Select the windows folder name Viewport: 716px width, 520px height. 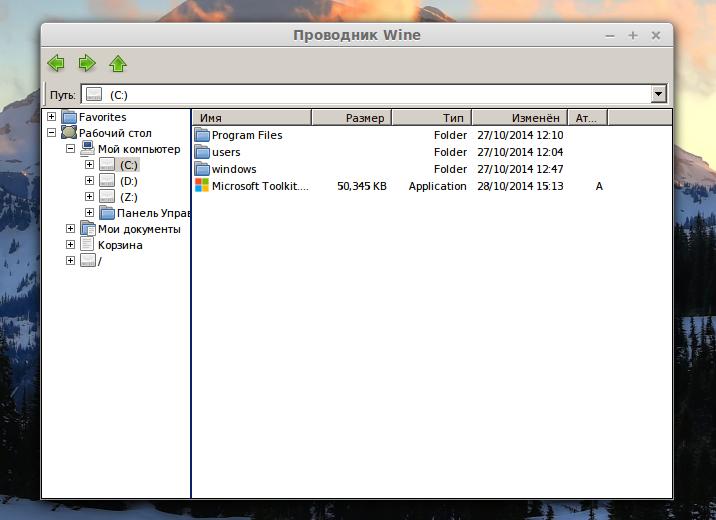click(x=234, y=169)
